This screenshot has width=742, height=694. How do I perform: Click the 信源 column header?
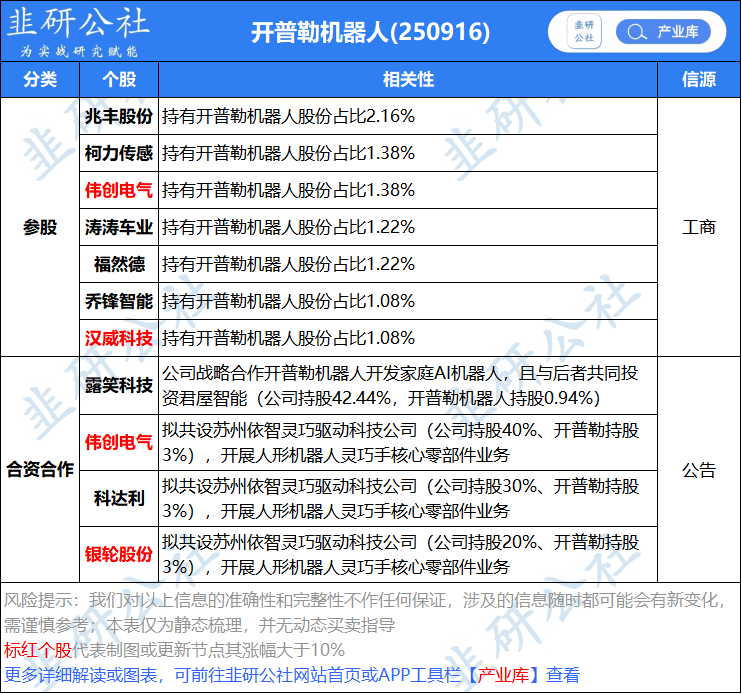pos(698,79)
